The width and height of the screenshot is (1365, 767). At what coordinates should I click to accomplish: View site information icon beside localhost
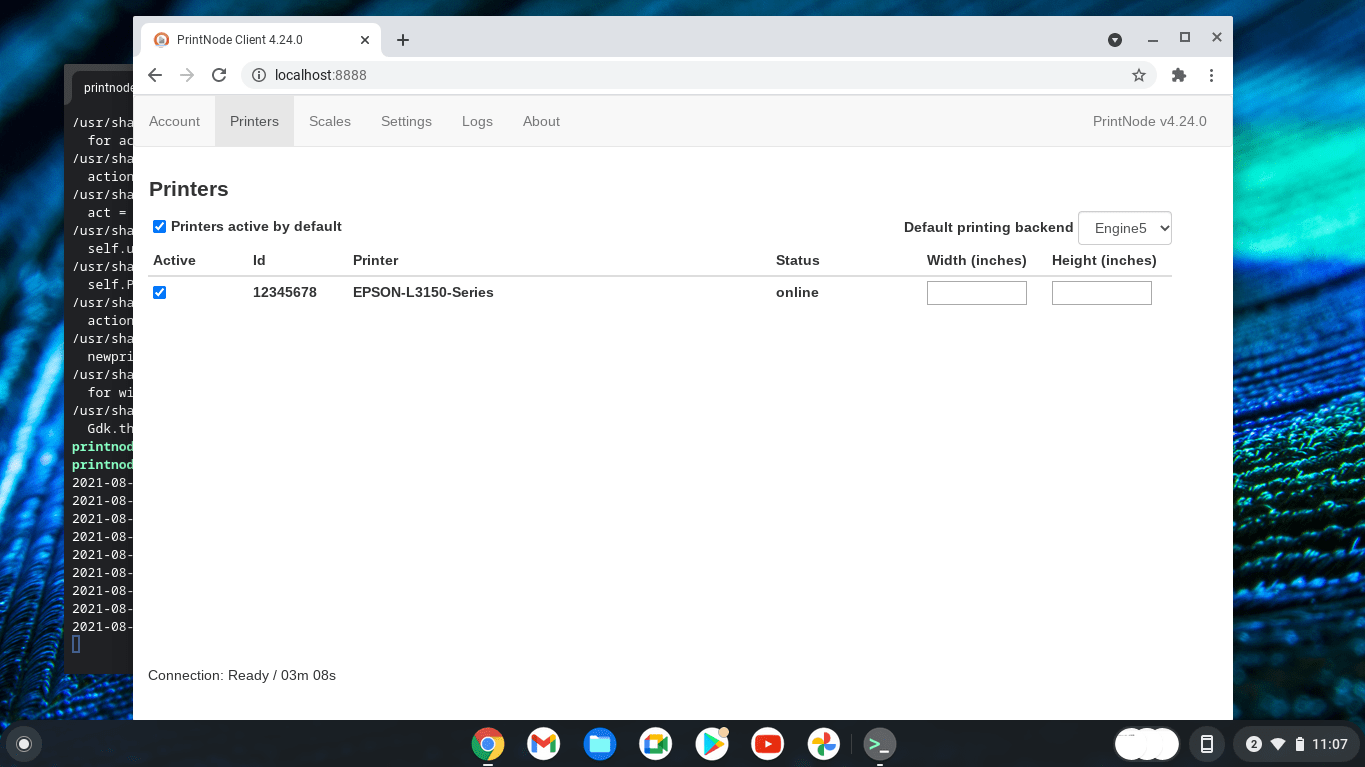(258, 75)
